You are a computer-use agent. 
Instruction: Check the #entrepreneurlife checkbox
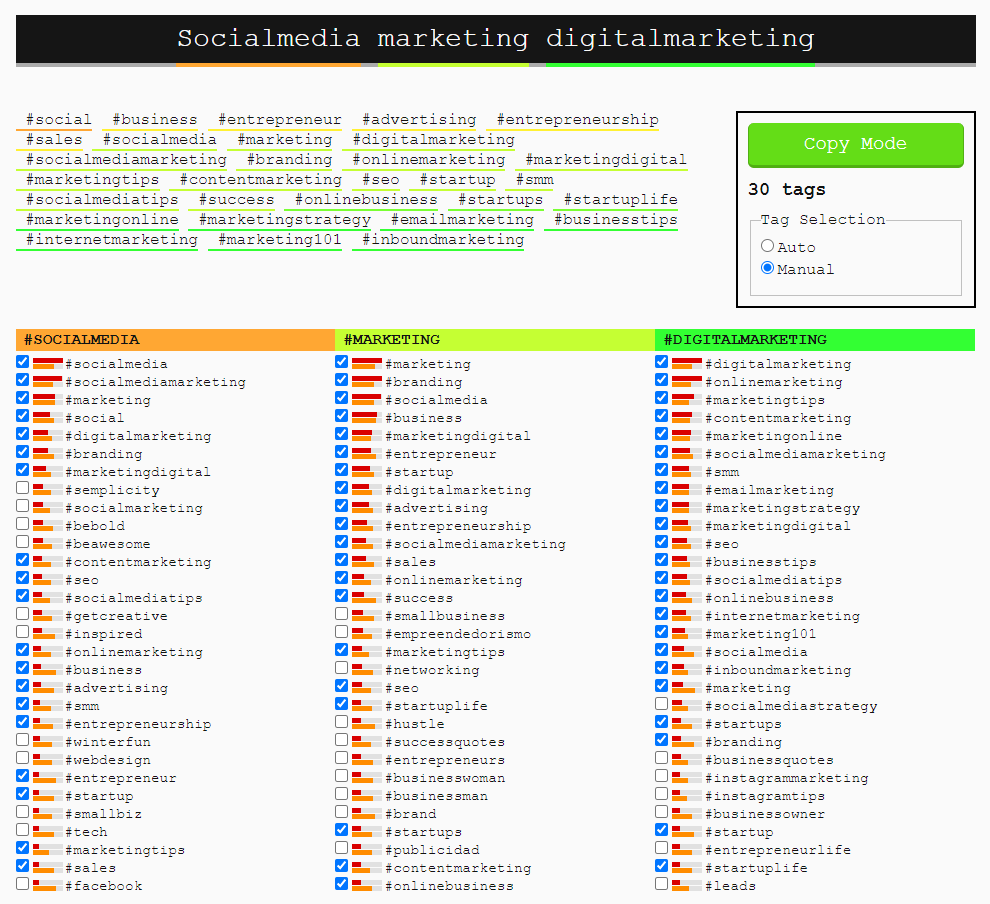662,848
